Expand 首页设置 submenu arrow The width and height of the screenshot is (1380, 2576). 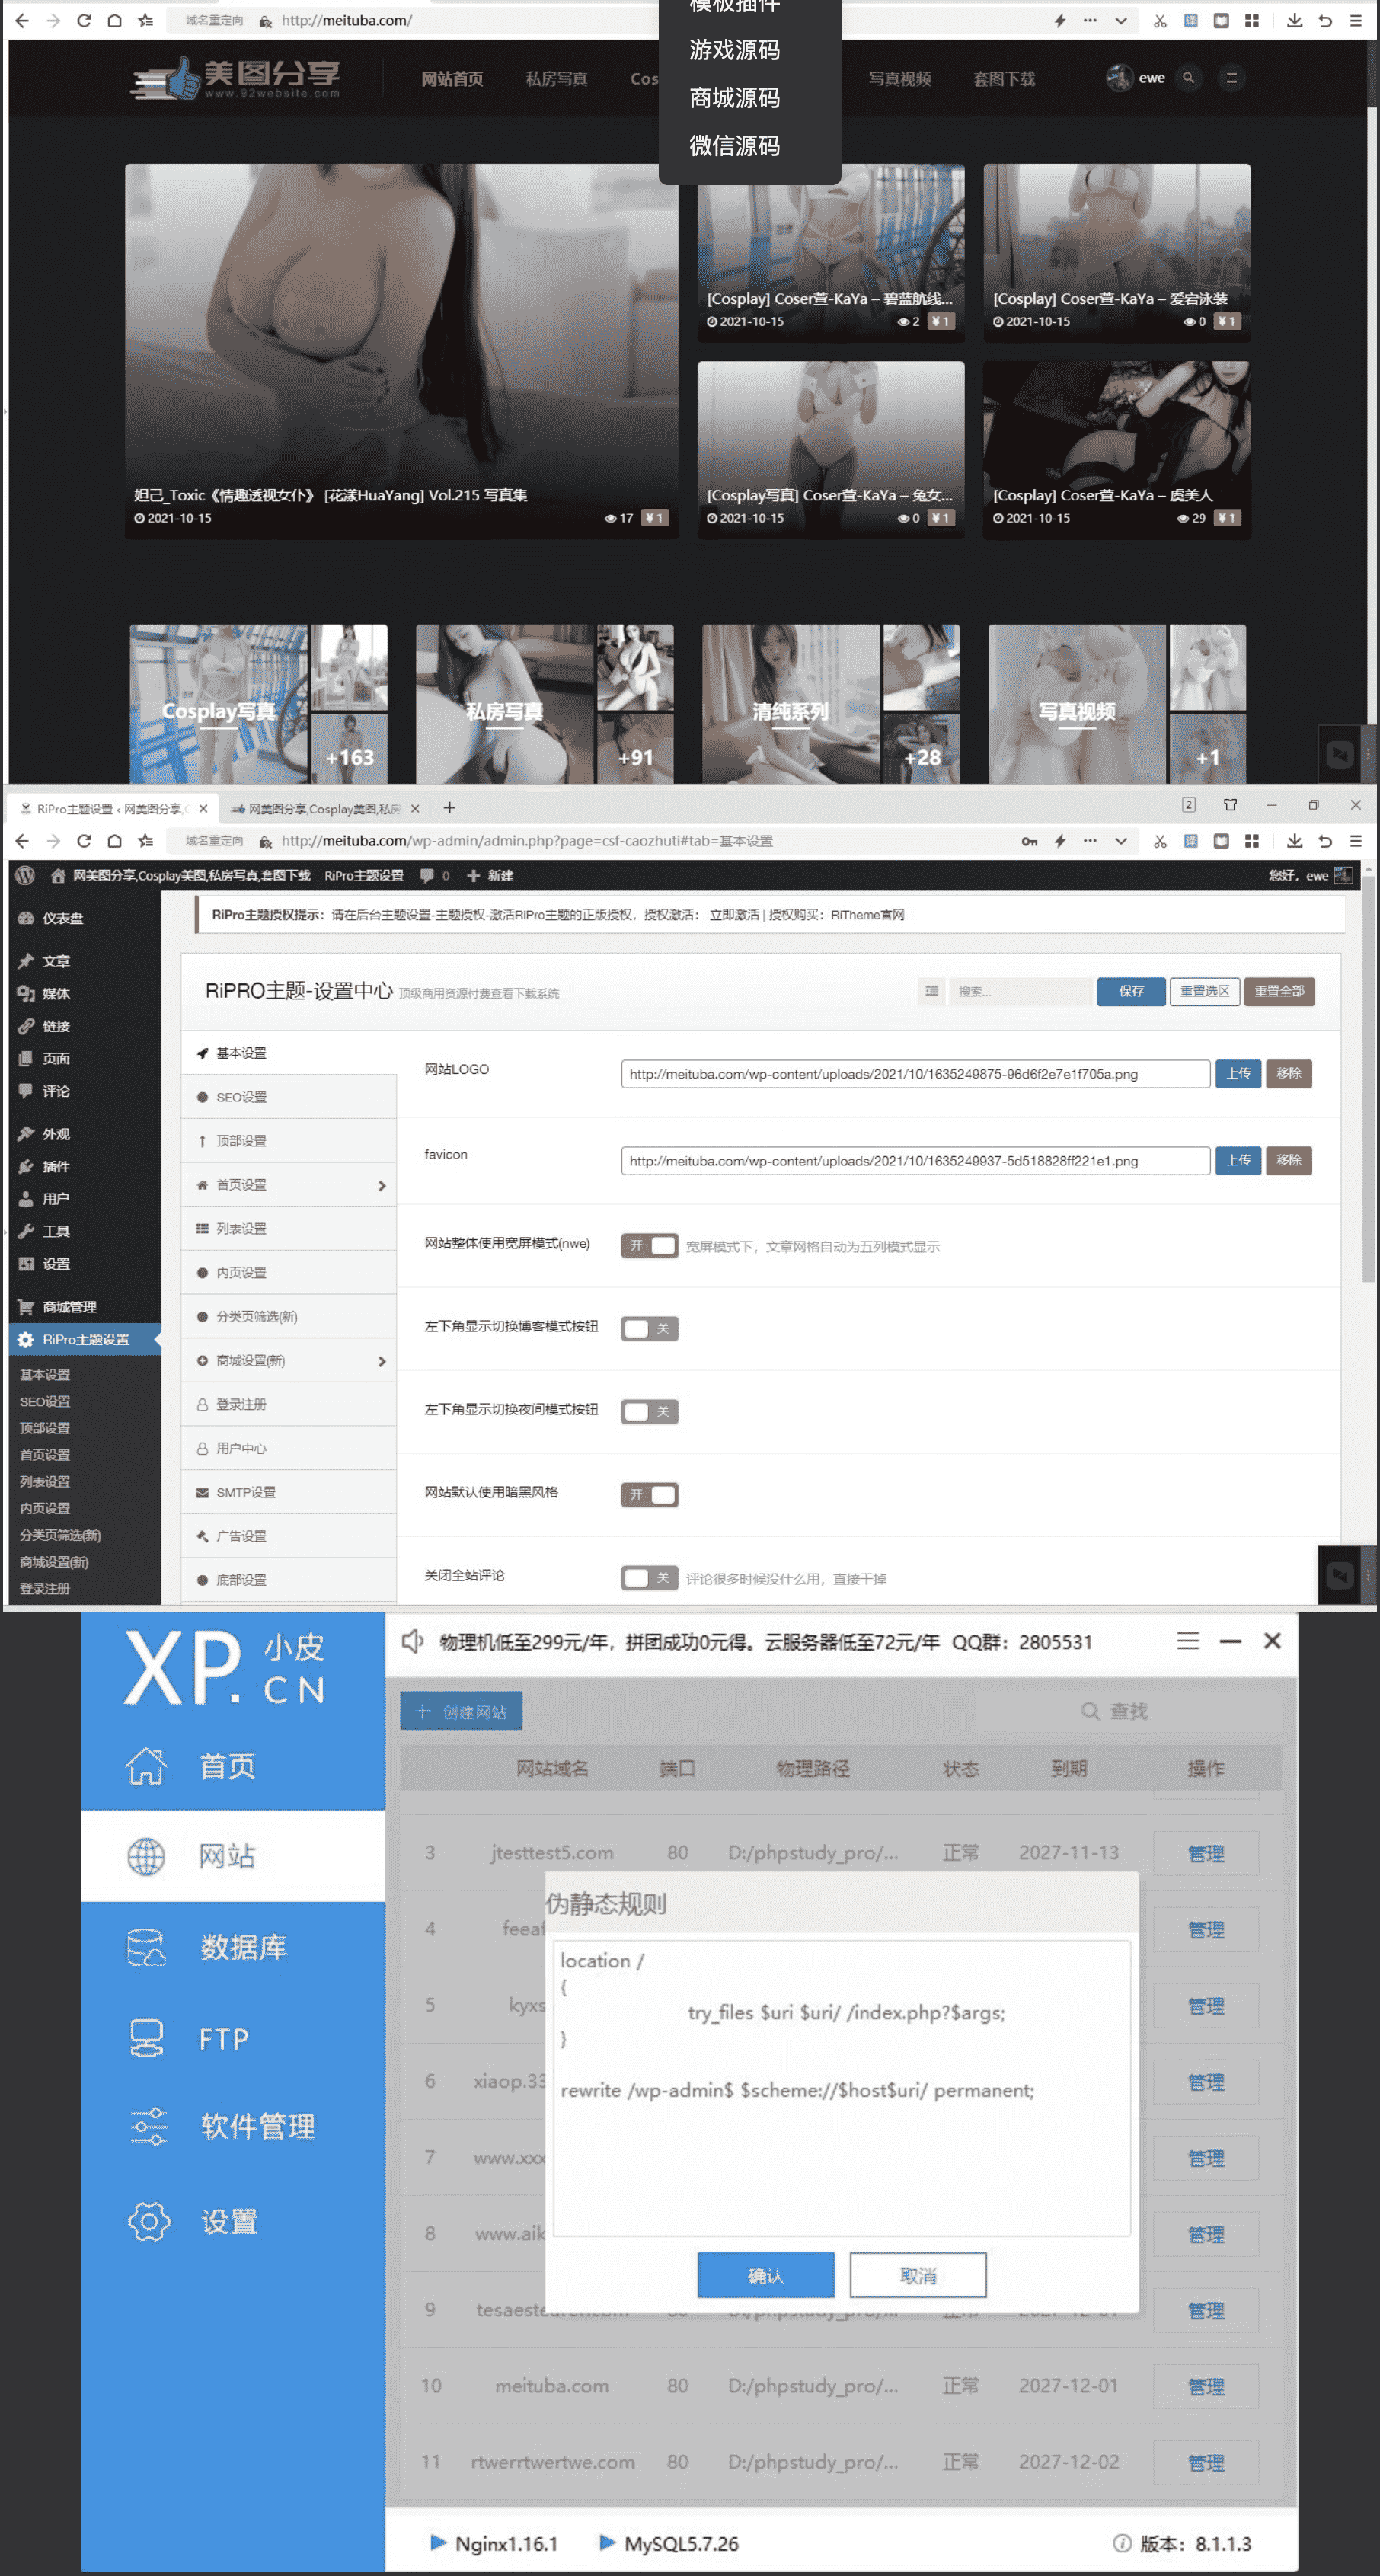[381, 1185]
